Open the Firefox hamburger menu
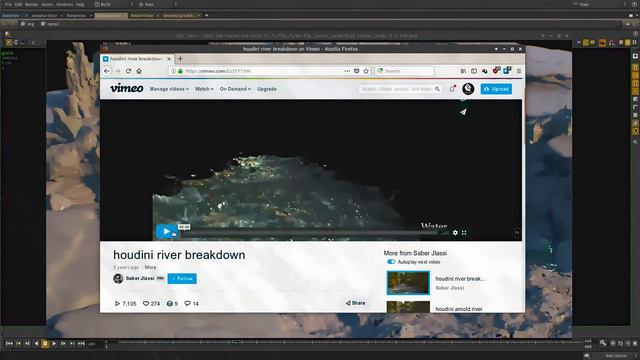This screenshot has height=360, width=640. point(519,71)
